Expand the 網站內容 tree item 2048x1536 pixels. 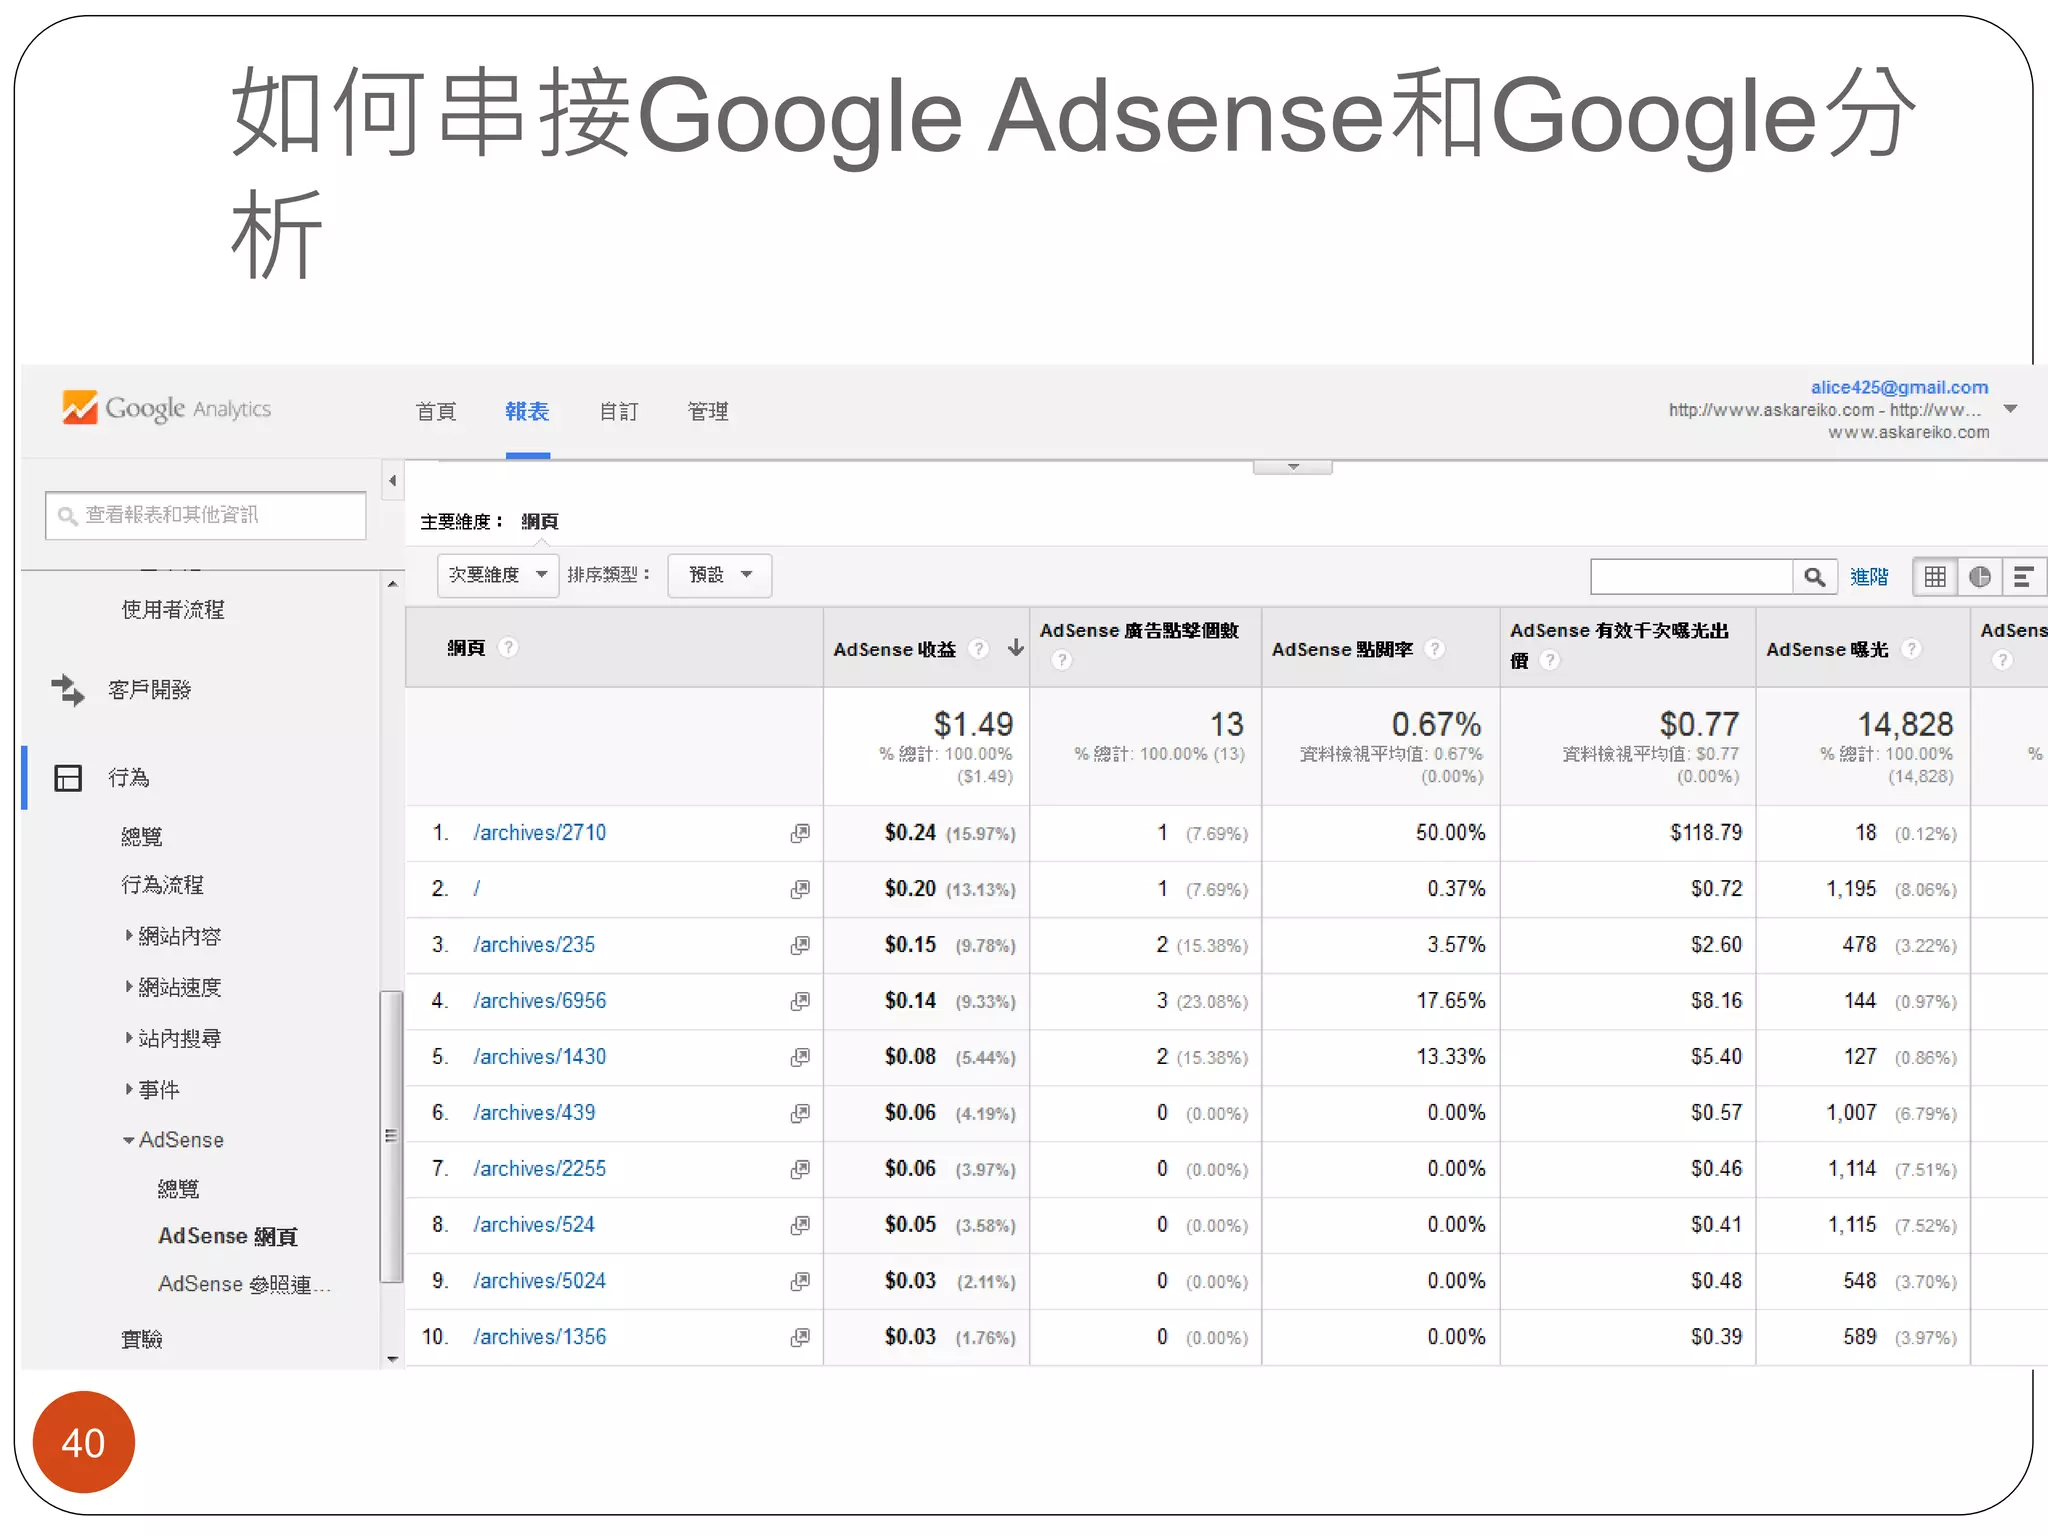coord(129,936)
